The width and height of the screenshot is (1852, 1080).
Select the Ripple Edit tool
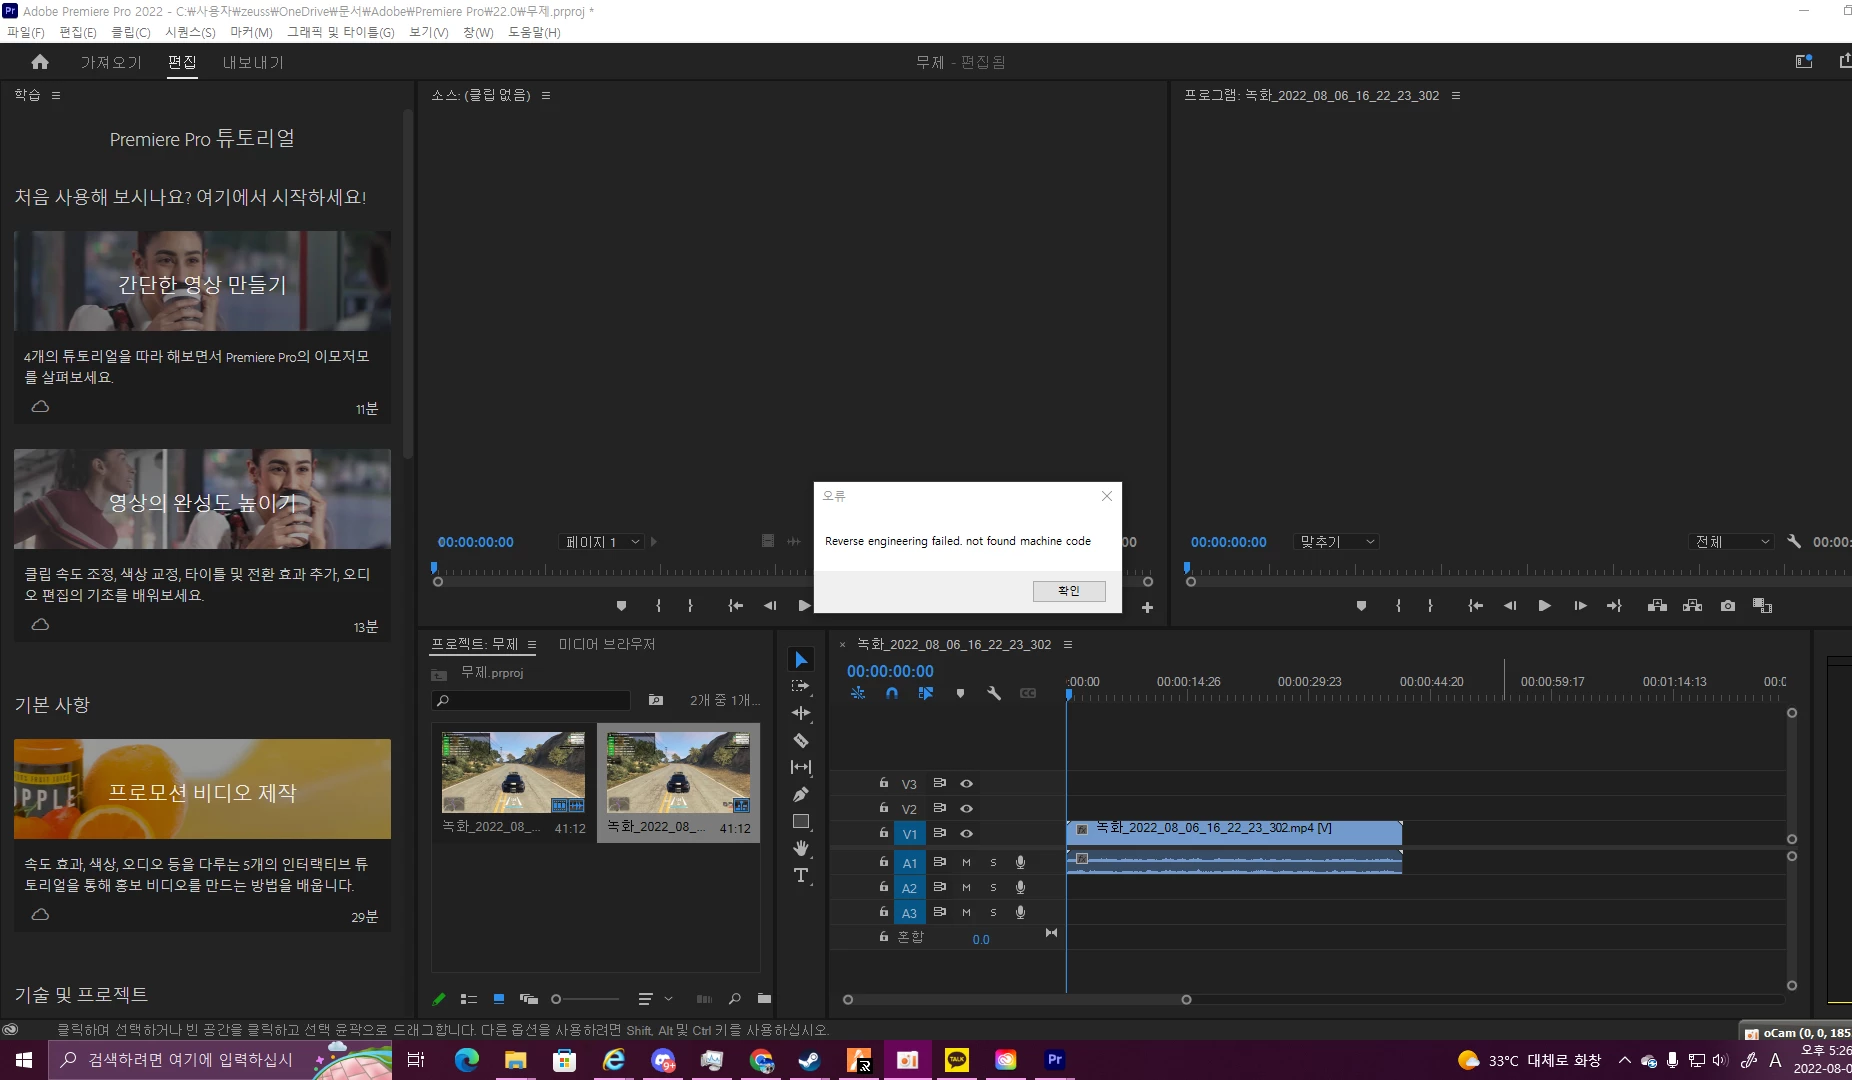tap(801, 713)
